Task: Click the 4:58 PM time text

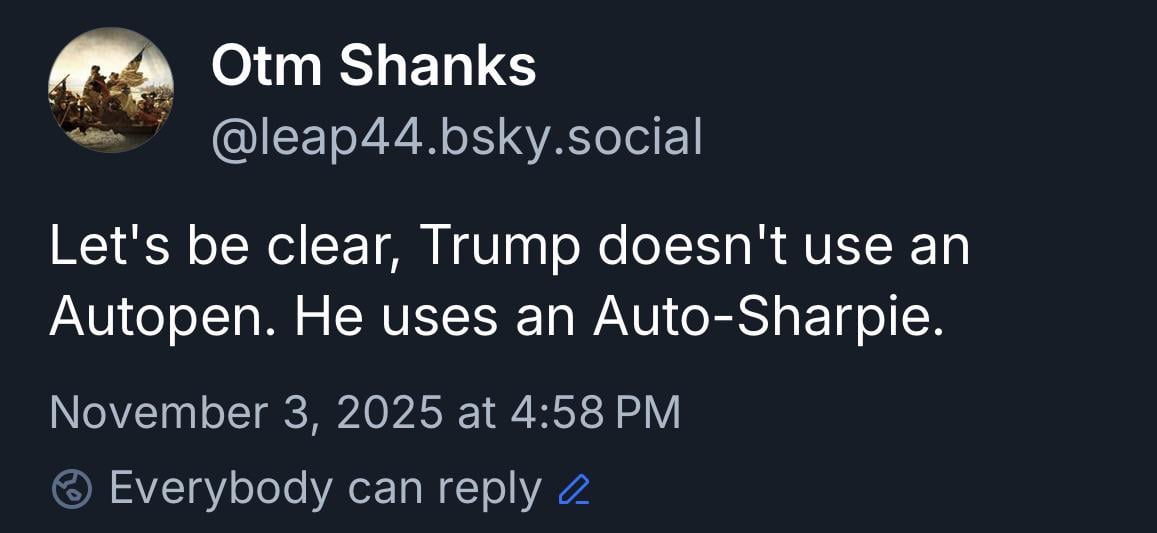Action: click(x=596, y=413)
